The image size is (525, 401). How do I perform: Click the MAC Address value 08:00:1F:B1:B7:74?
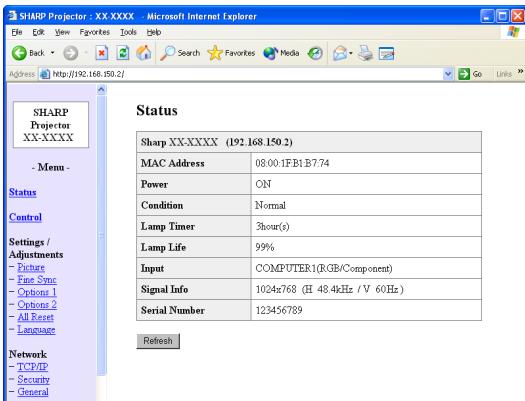[x=292, y=163]
